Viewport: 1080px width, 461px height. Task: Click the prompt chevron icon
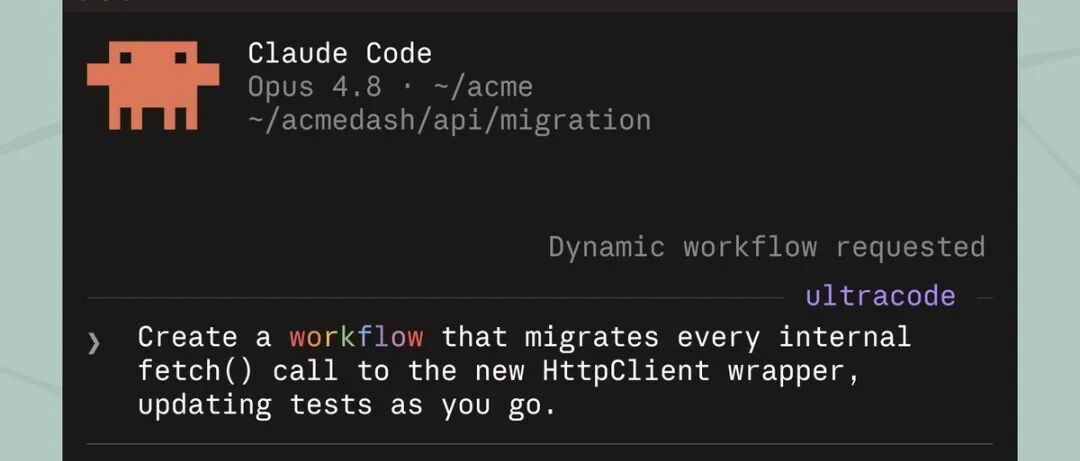(x=94, y=342)
